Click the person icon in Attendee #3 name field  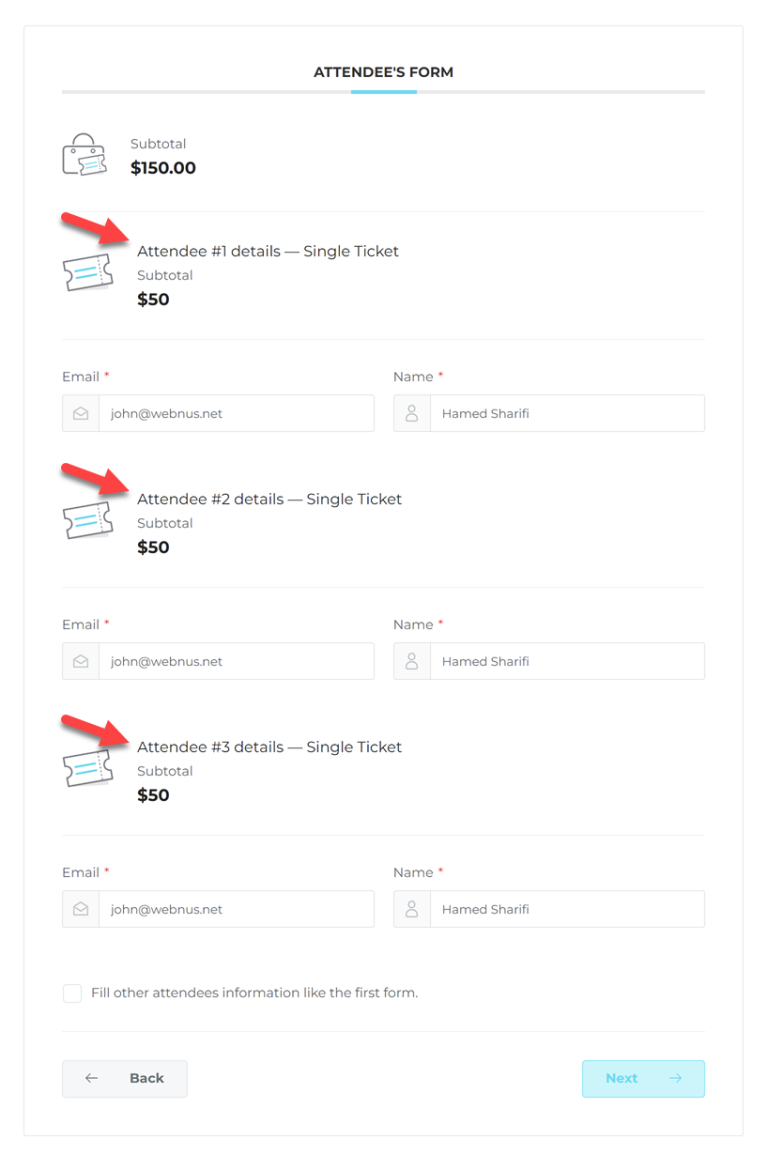(x=411, y=908)
